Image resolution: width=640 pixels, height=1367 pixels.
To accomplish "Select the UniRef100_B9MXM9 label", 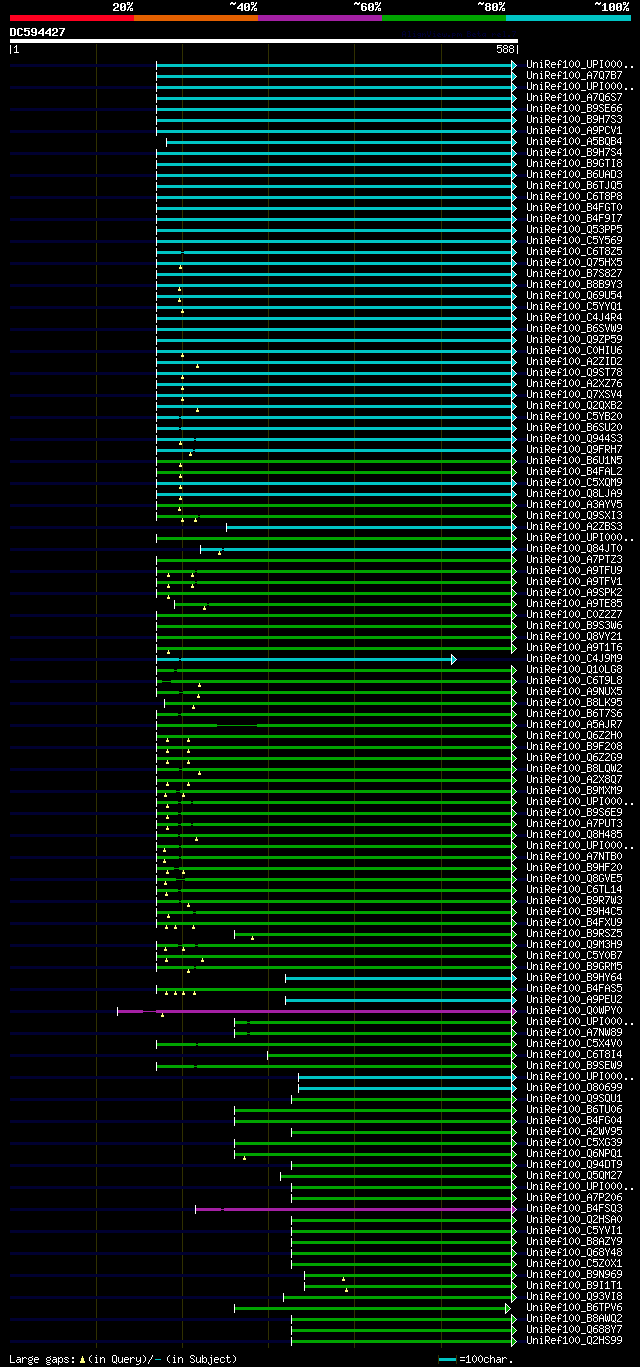I will [574, 790].
